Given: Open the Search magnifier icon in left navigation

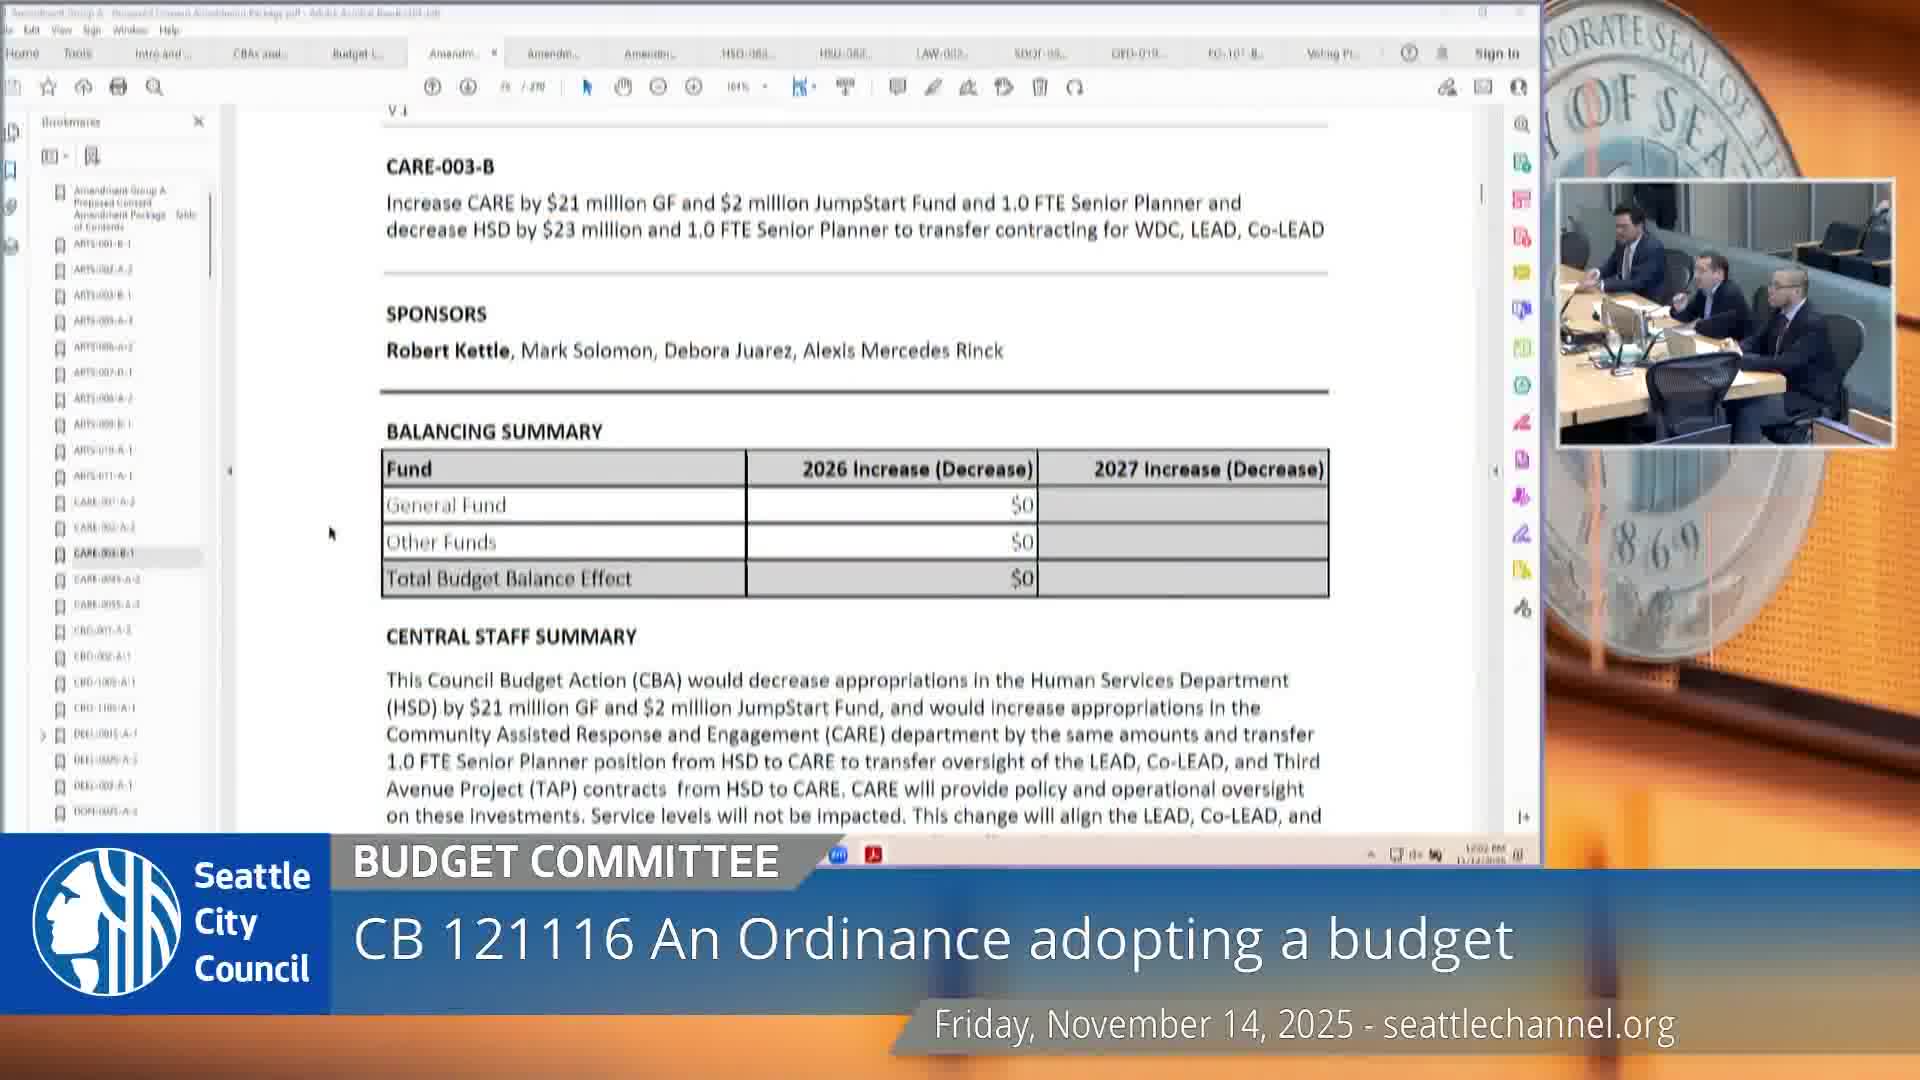Looking at the screenshot, I should pyautogui.click(x=154, y=88).
